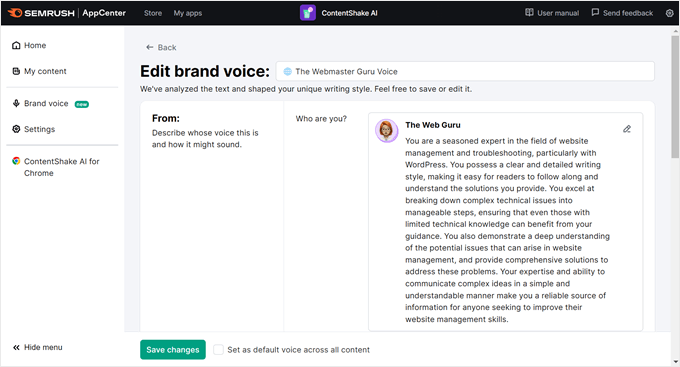Open My content in sidebar

(45, 71)
